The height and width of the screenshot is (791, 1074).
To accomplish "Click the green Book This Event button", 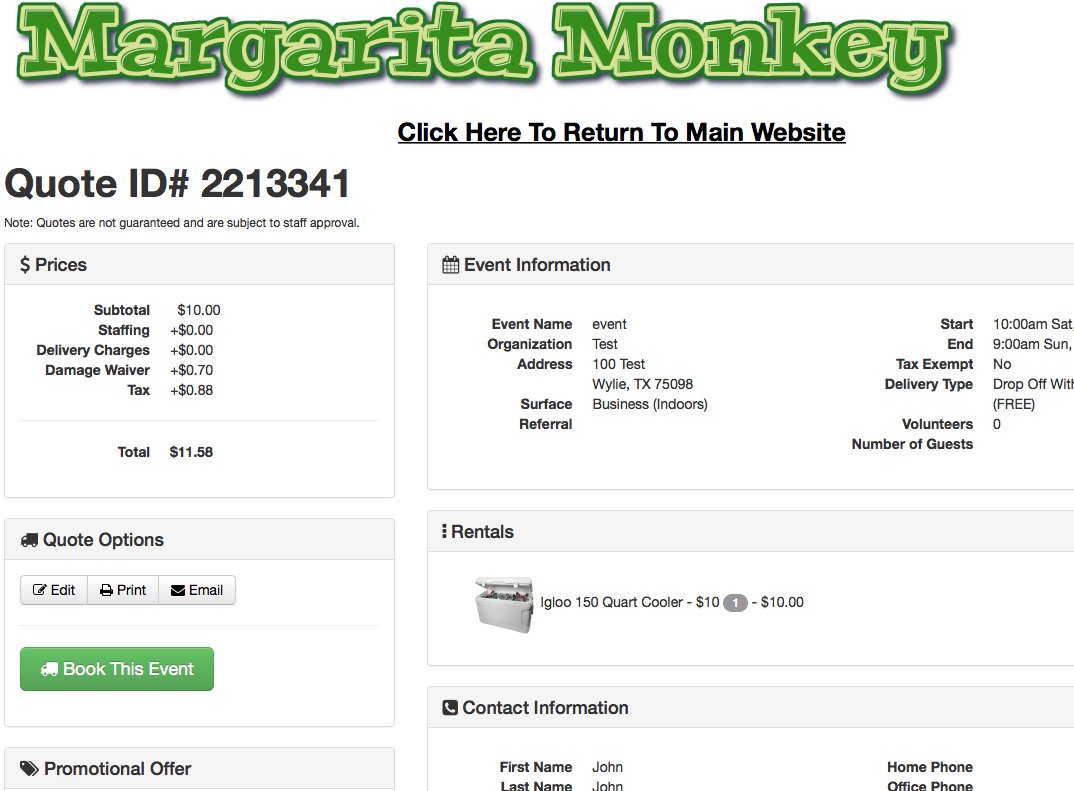I will [x=117, y=669].
